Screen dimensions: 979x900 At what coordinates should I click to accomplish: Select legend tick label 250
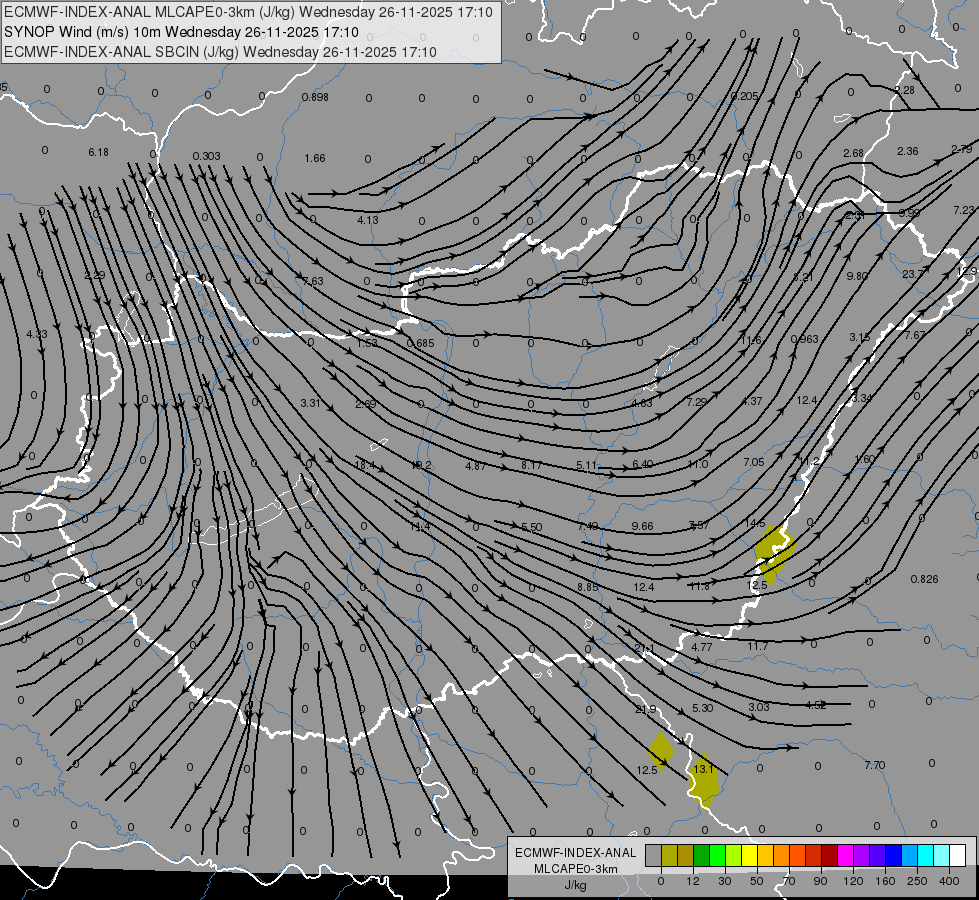[917, 881]
